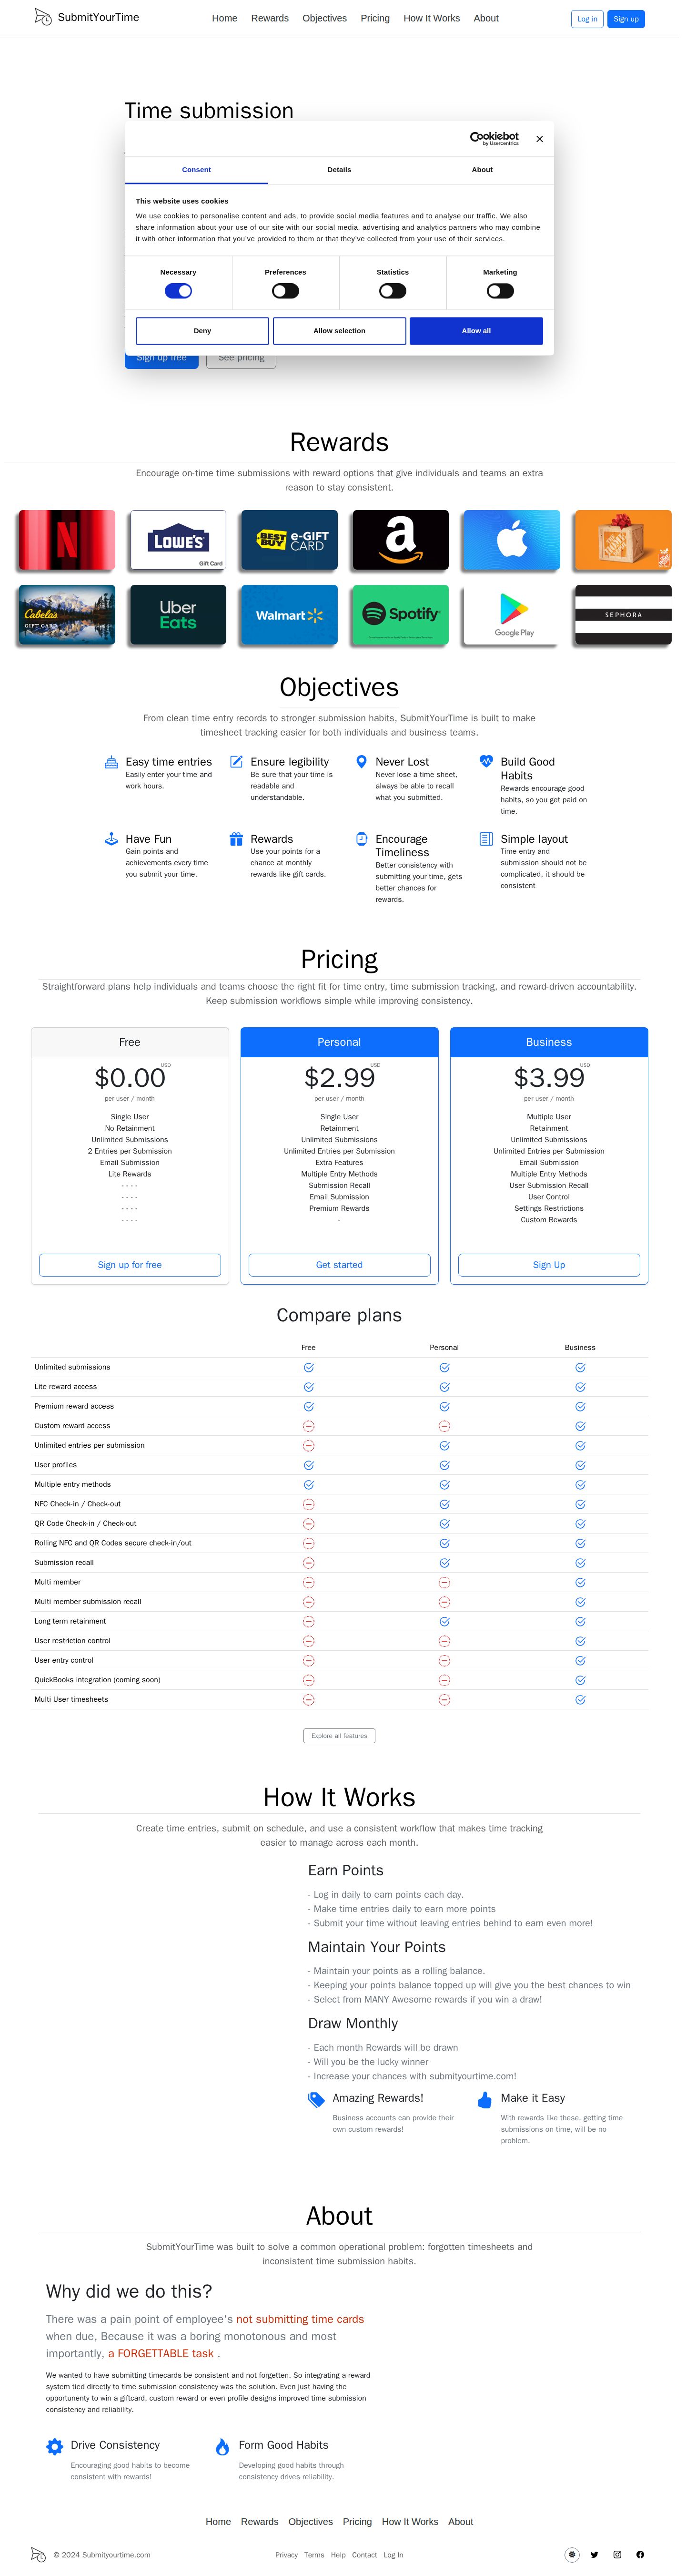The height and width of the screenshot is (2576, 686).
Task: Click the SubmitYourTime logo icon in header
Action: pyautogui.click(x=43, y=17)
